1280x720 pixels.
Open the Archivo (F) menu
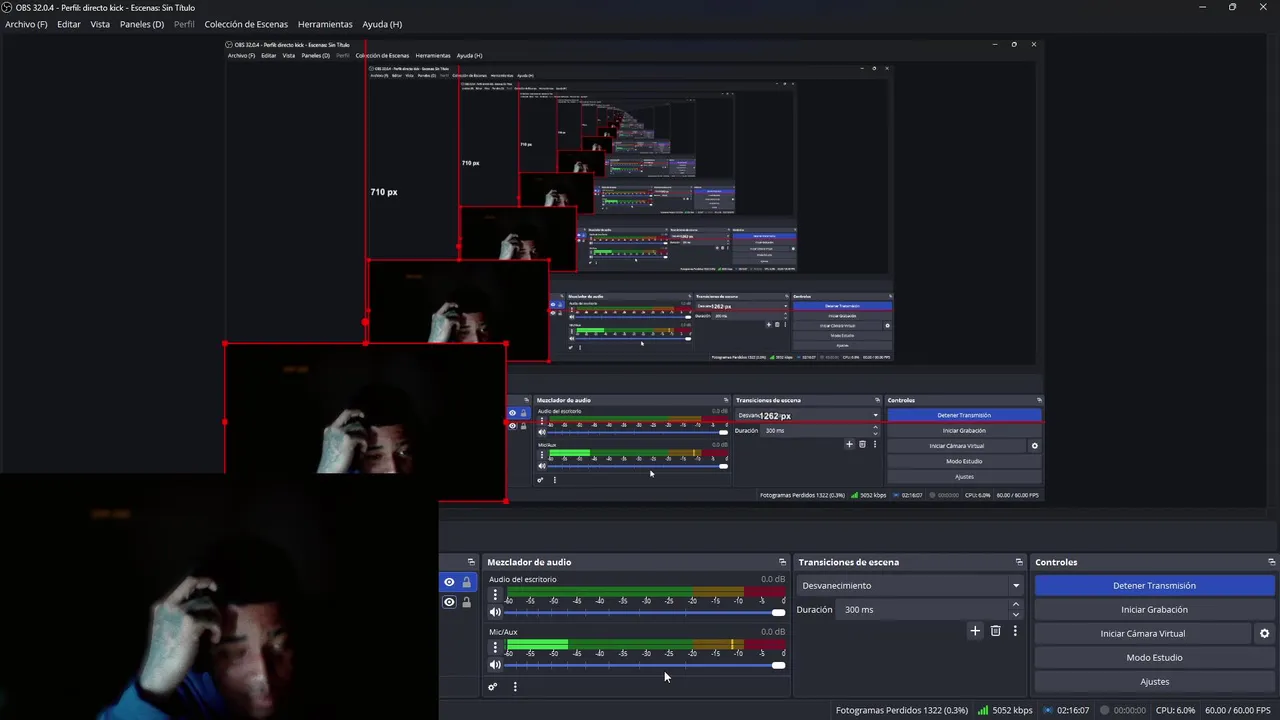click(x=26, y=24)
